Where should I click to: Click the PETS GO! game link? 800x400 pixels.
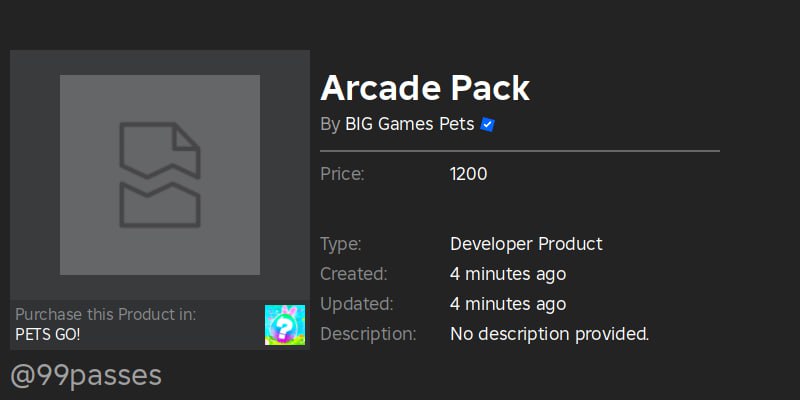point(47,335)
